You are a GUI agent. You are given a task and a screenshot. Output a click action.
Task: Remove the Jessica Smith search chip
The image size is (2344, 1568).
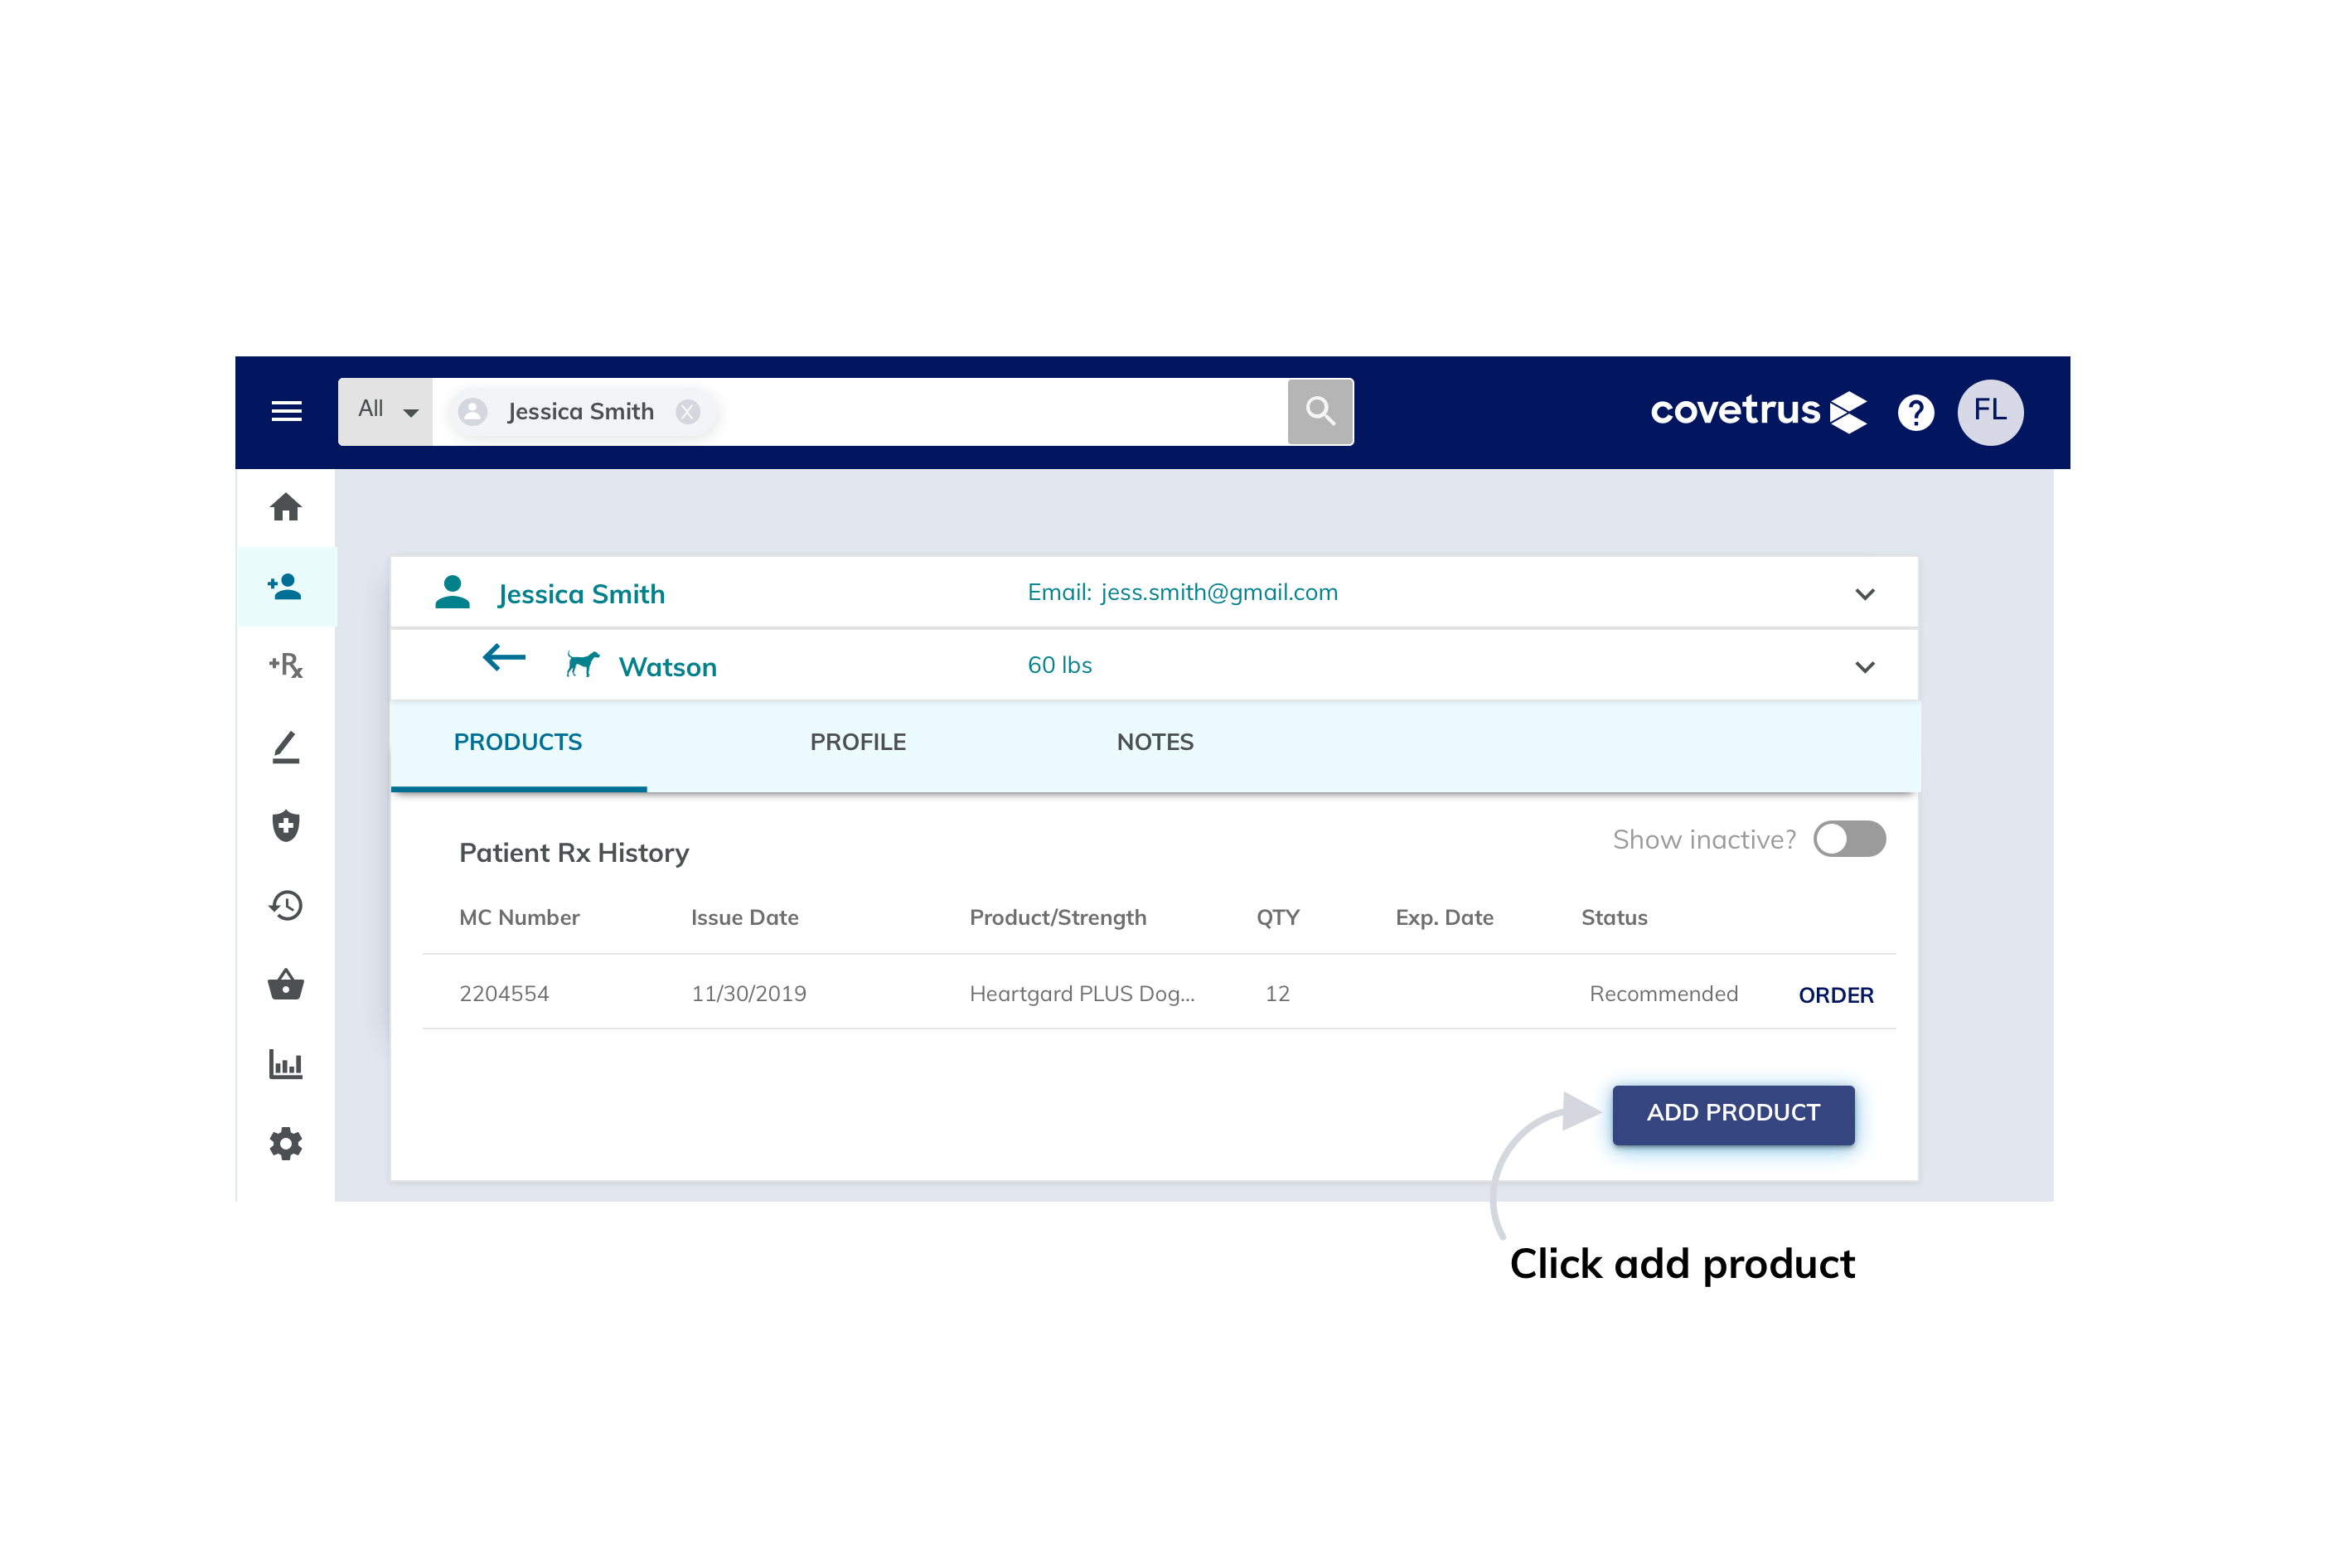pyautogui.click(x=688, y=412)
